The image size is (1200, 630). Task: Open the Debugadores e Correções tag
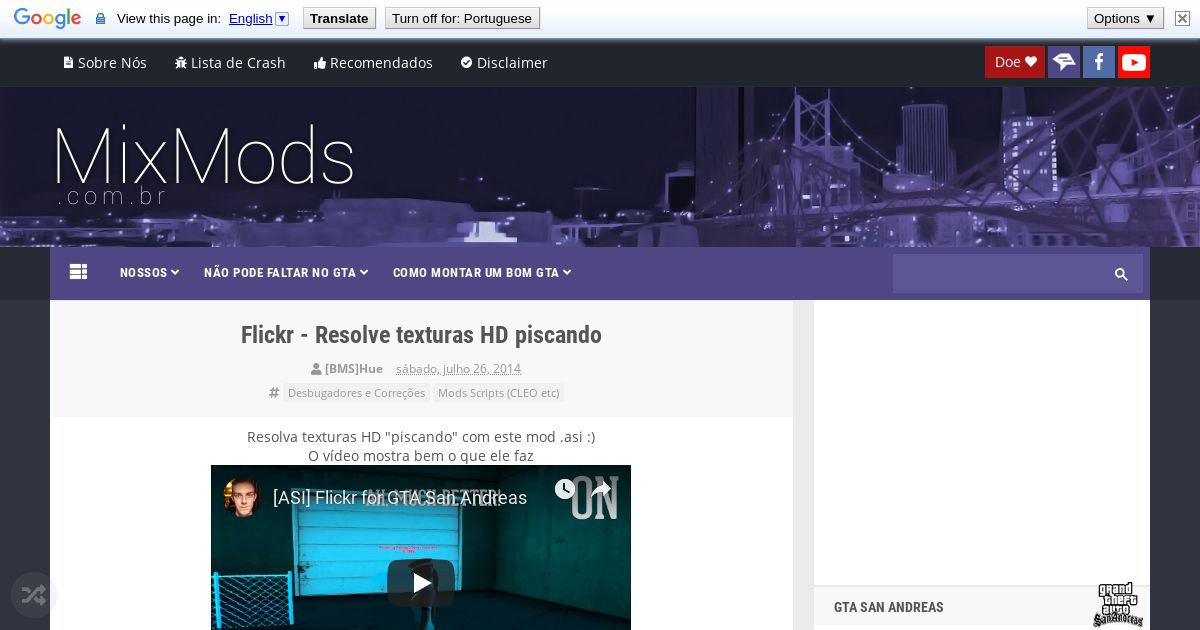(356, 393)
